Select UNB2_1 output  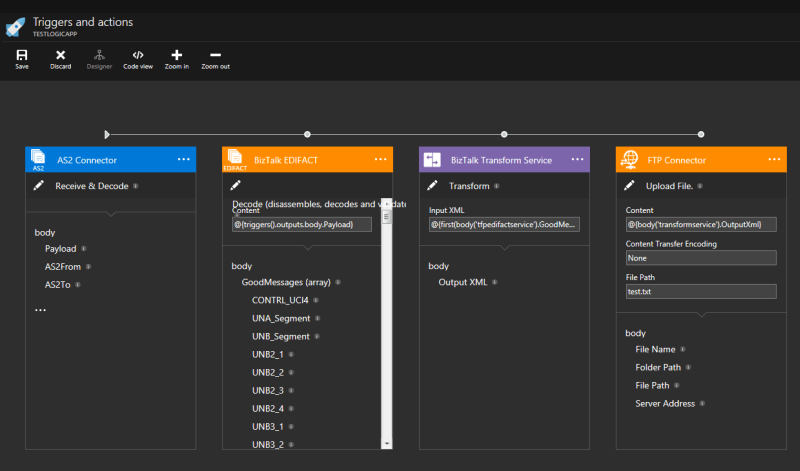click(x=268, y=354)
